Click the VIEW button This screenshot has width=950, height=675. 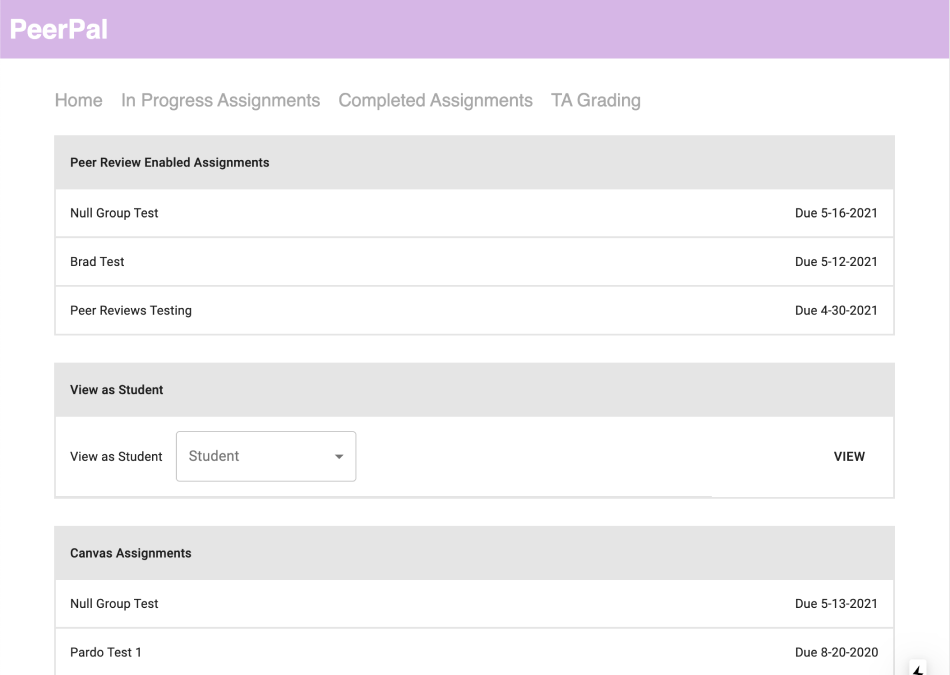click(849, 456)
